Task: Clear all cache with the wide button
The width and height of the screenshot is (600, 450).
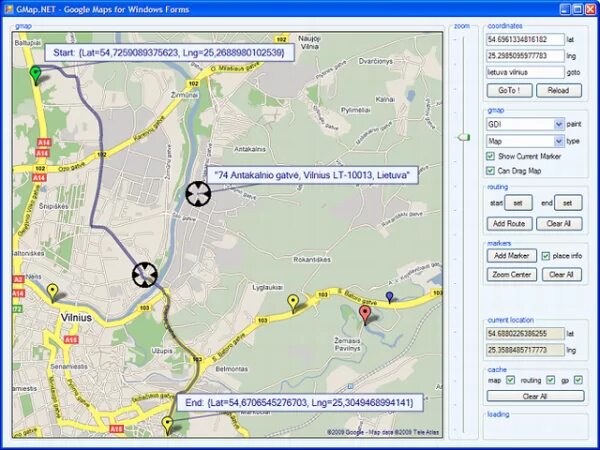Action: pos(535,396)
